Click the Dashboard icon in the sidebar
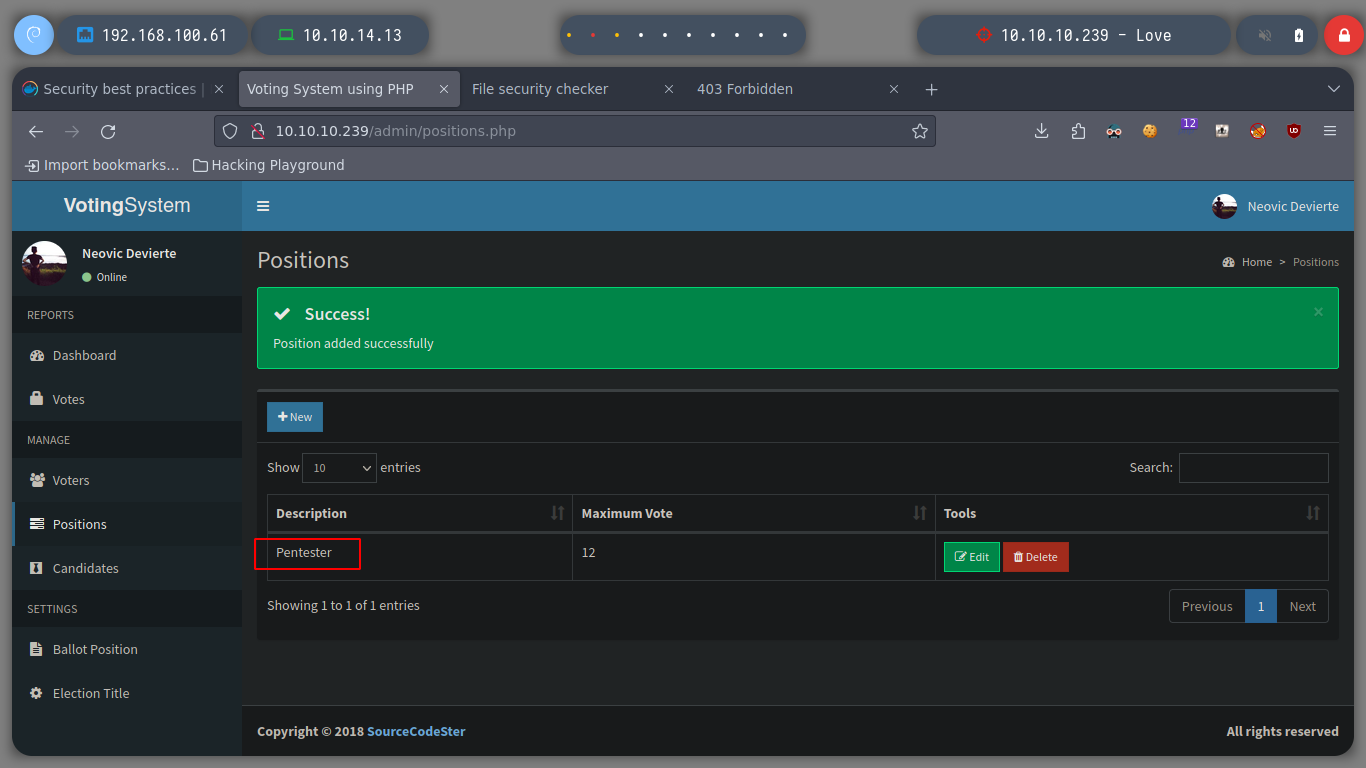Image resolution: width=1366 pixels, height=768 pixels. point(37,355)
